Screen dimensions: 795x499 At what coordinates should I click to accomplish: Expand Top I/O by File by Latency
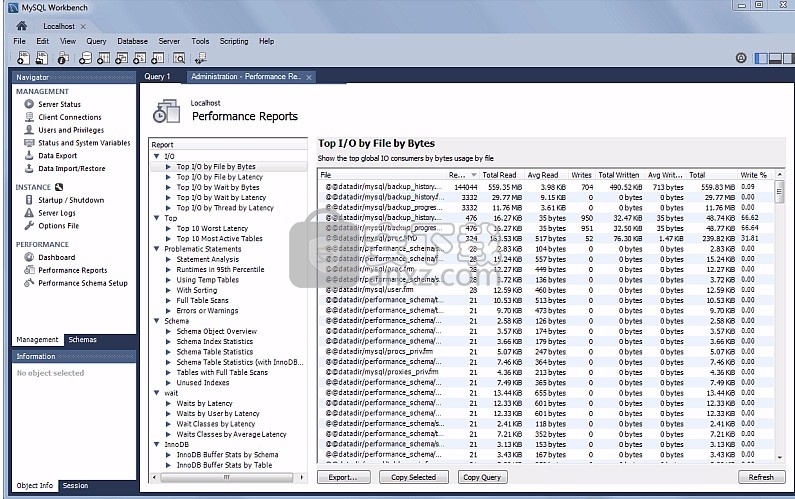[168, 177]
